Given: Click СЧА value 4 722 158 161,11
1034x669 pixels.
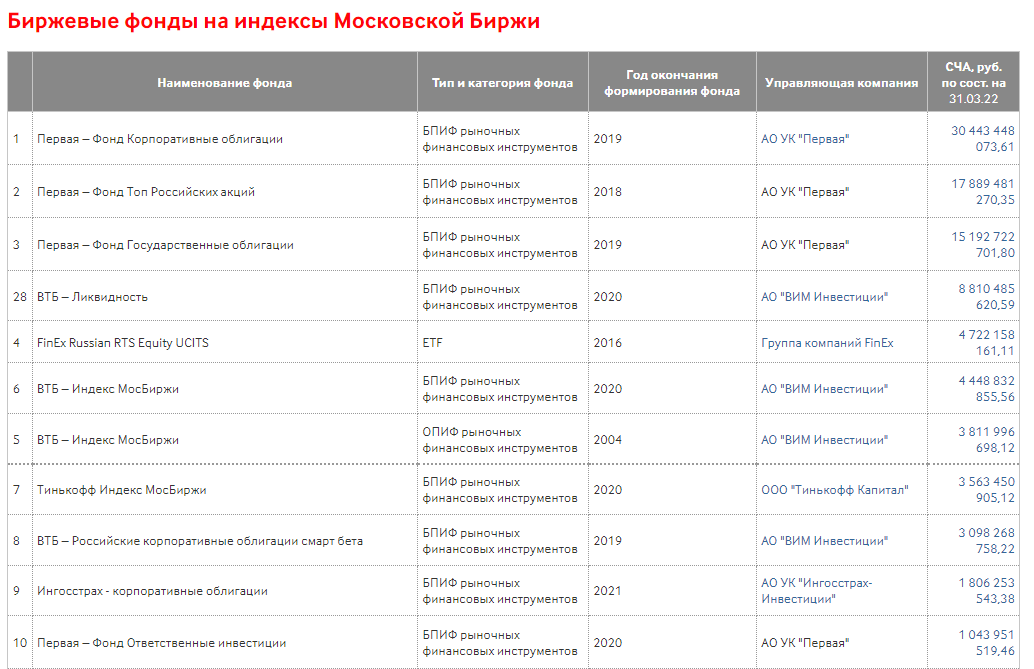Looking at the screenshot, I should pyautogui.click(x=987, y=343).
